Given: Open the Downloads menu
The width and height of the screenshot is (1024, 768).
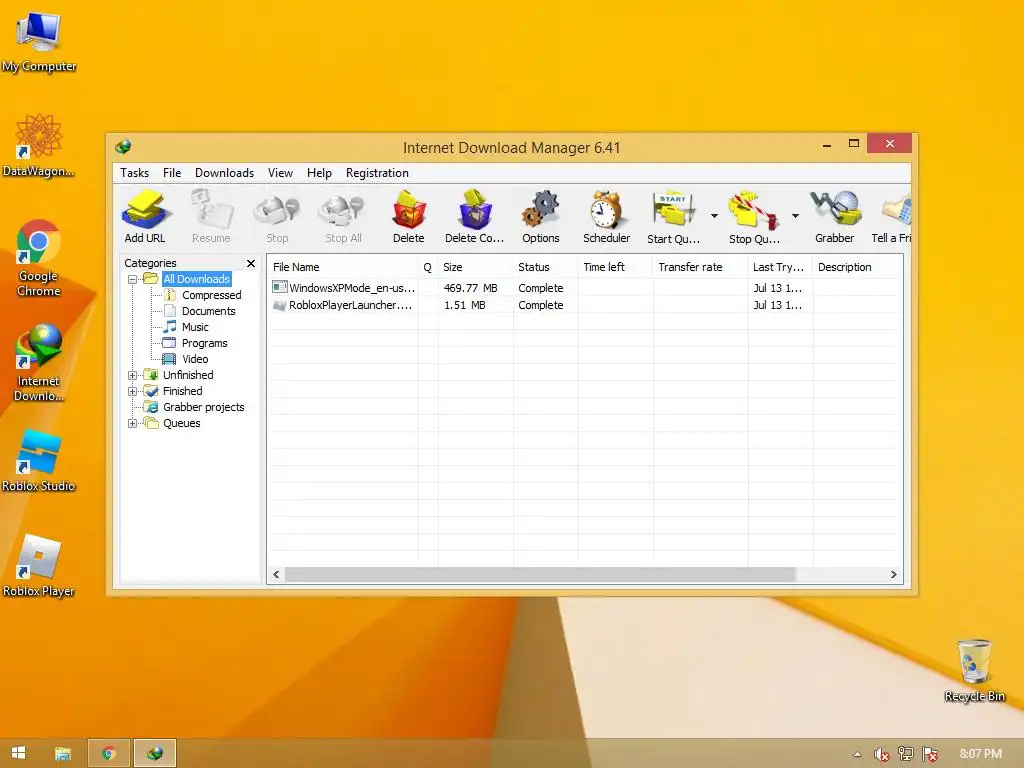Looking at the screenshot, I should [x=224, y=173].
